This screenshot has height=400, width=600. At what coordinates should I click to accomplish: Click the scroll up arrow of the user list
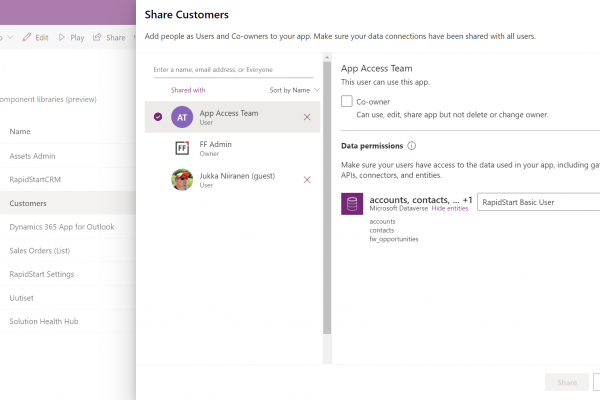coord(327,57)
